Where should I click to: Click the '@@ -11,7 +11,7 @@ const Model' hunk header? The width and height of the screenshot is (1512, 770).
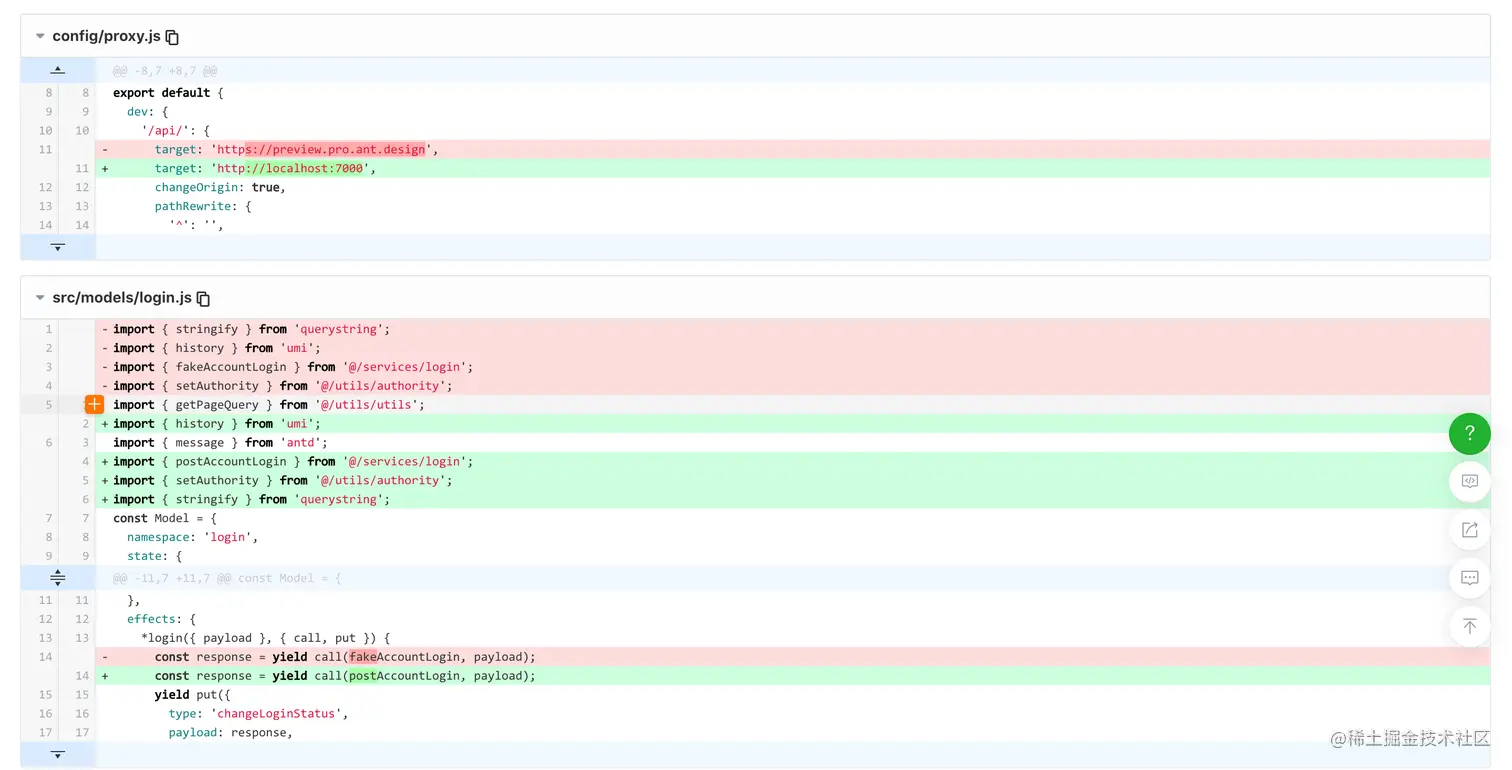[x=227, y=578]
